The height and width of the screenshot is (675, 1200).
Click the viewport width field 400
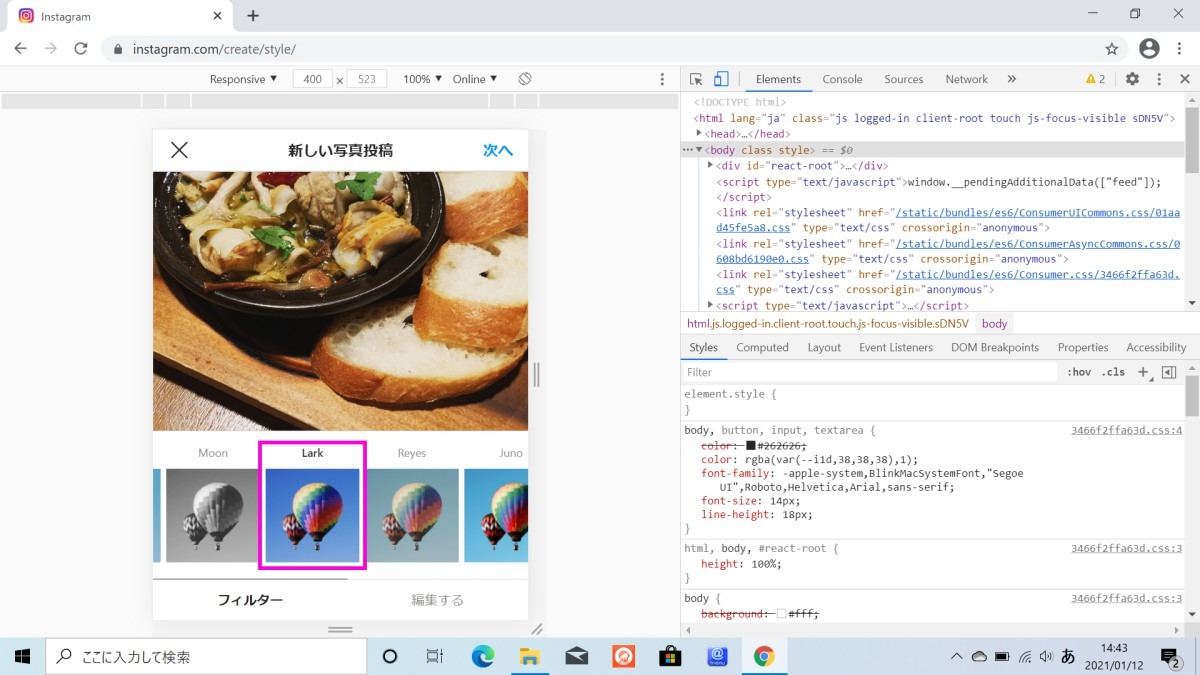pos(313,79)
